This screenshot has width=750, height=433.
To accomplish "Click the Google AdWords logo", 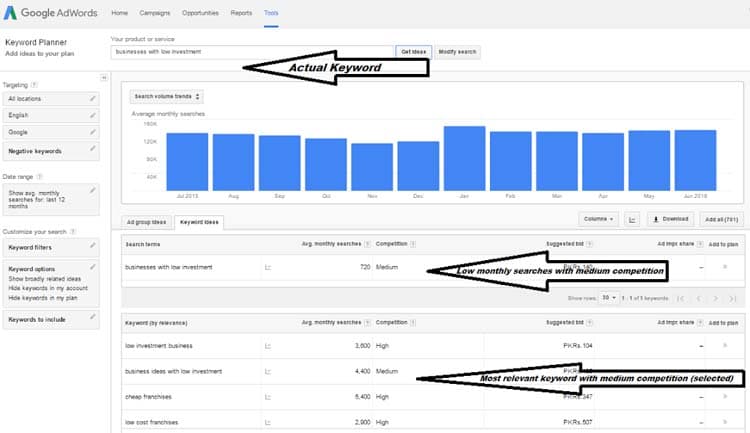I will [x=51, y=13].
